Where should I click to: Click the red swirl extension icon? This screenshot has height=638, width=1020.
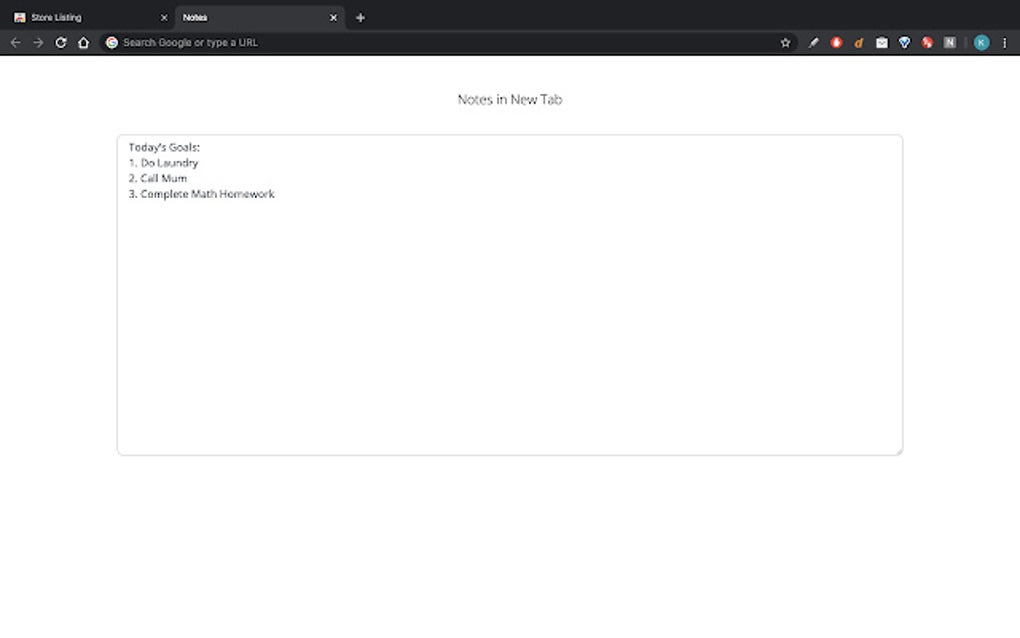pos(927,42)
